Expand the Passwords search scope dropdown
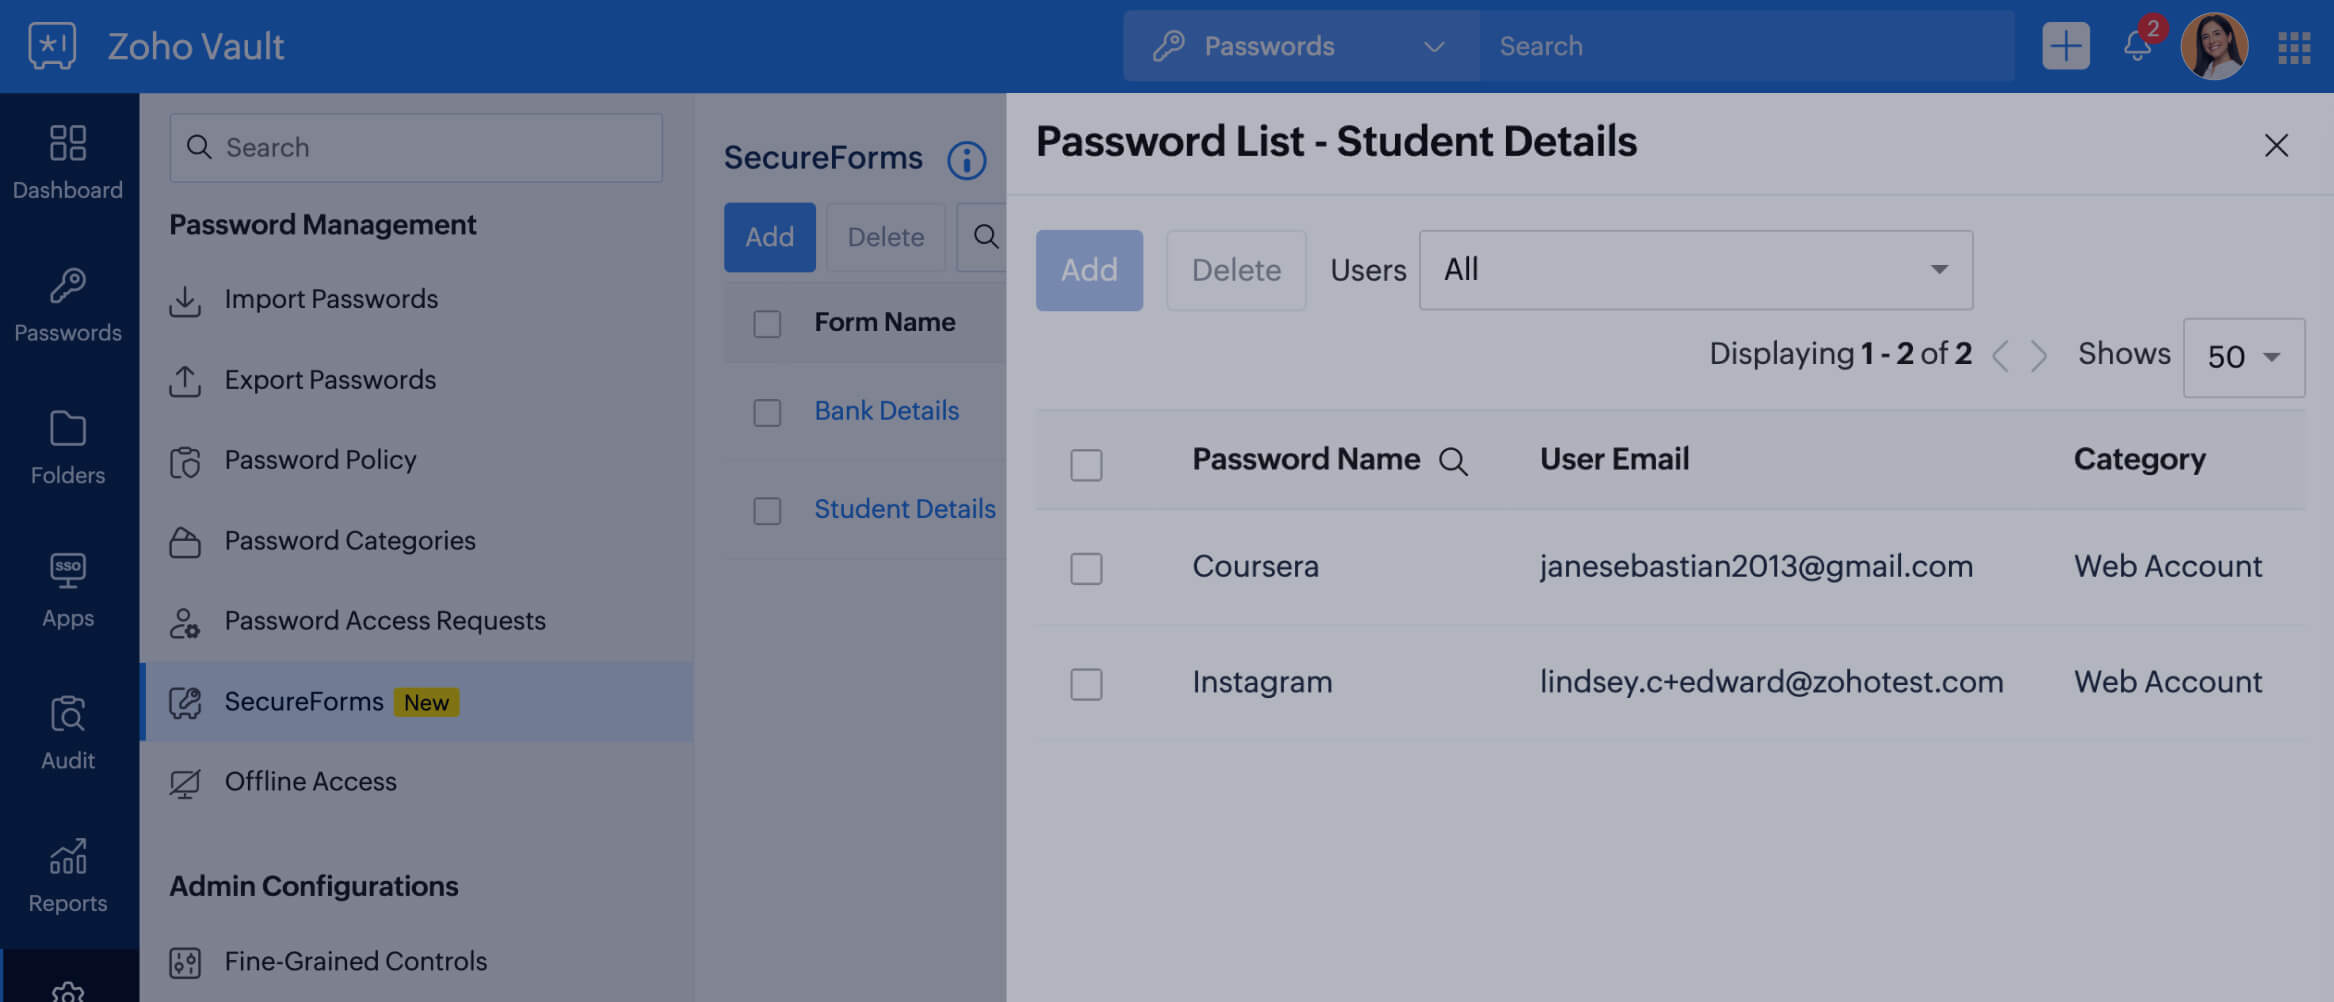 [1300, 46]
